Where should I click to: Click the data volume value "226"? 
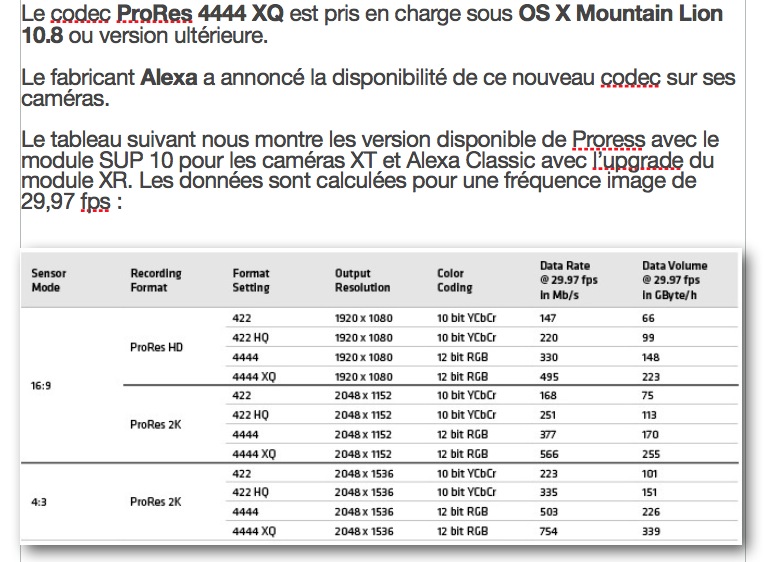(x=651, y=512)
